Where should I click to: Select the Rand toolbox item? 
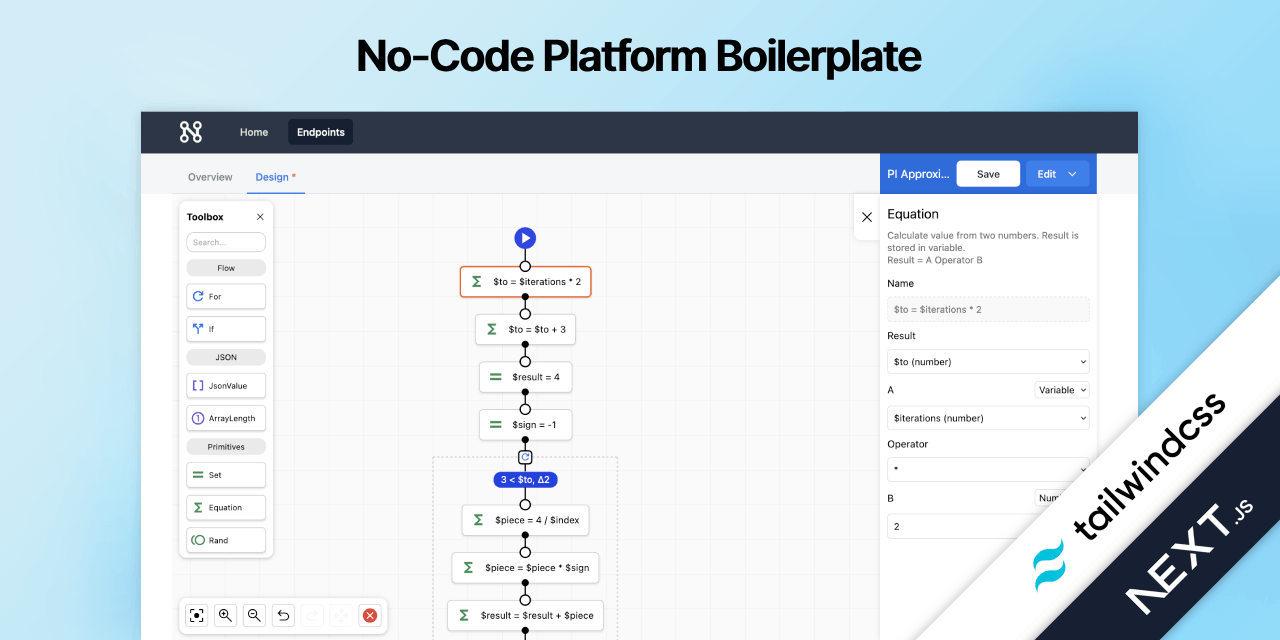226,540
